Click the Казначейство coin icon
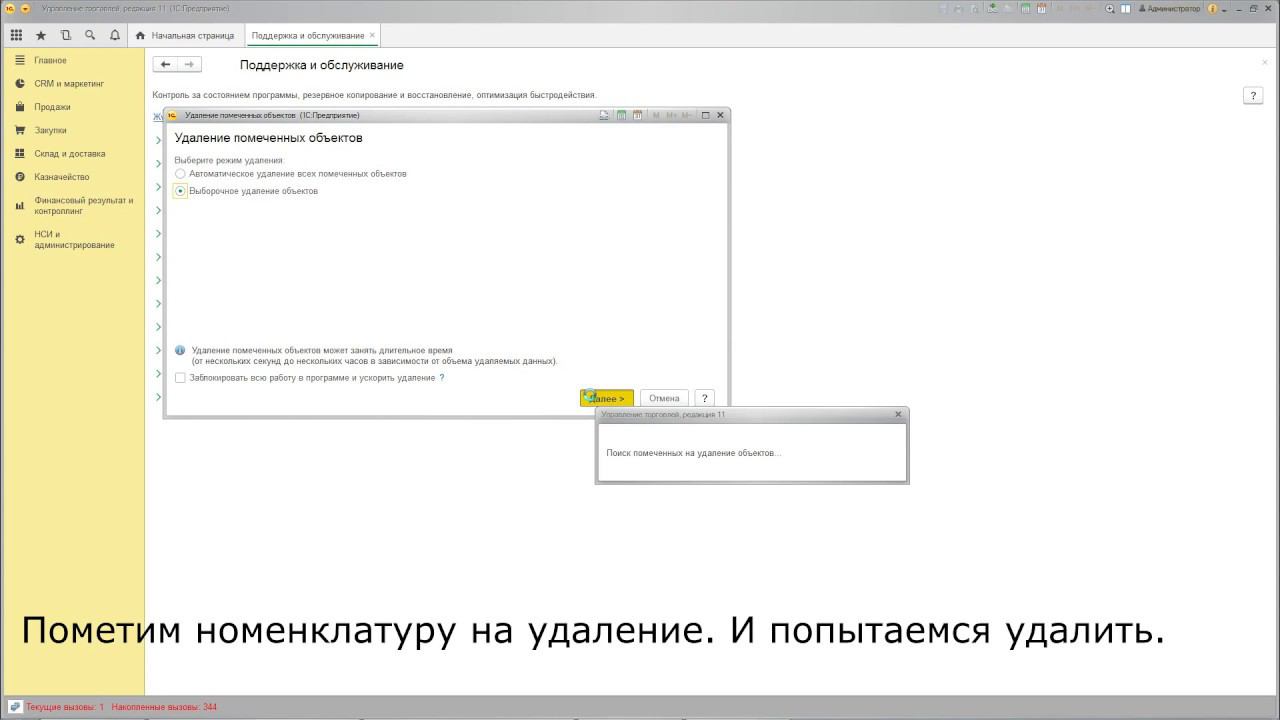The height and width of the screenshot is (720, 1280). pyautogui.click(x=20, y=177)
